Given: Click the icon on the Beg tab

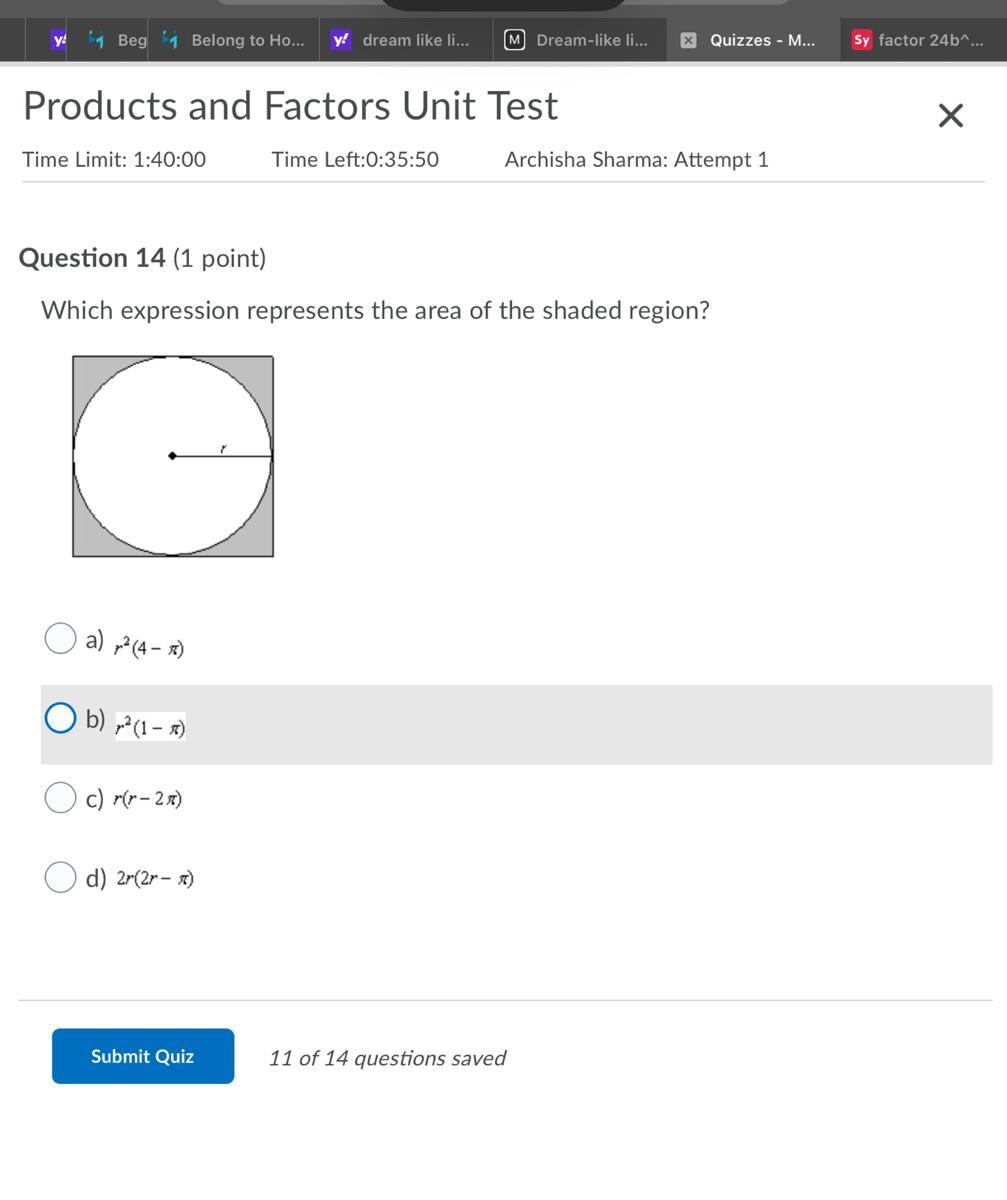Looking at the screenshot, I should coord(97,40).
